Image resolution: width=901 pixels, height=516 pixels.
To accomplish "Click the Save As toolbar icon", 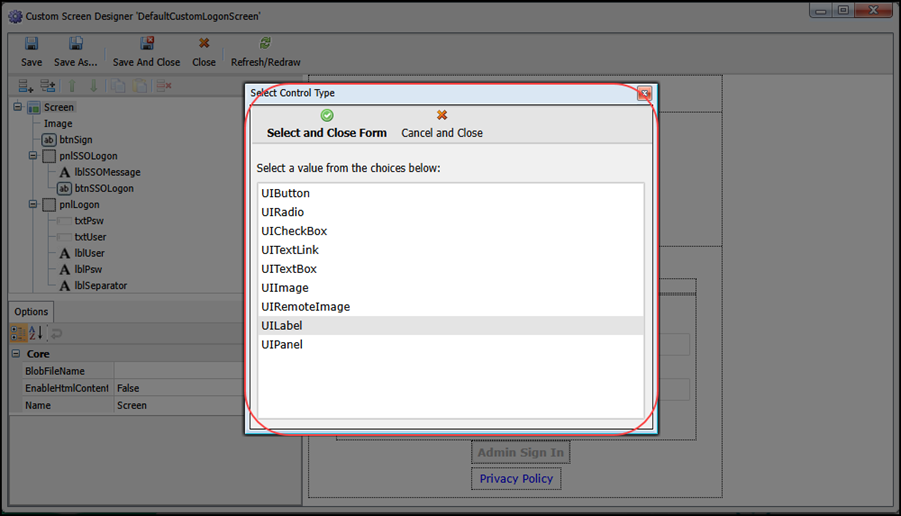I will click(75, 44).
